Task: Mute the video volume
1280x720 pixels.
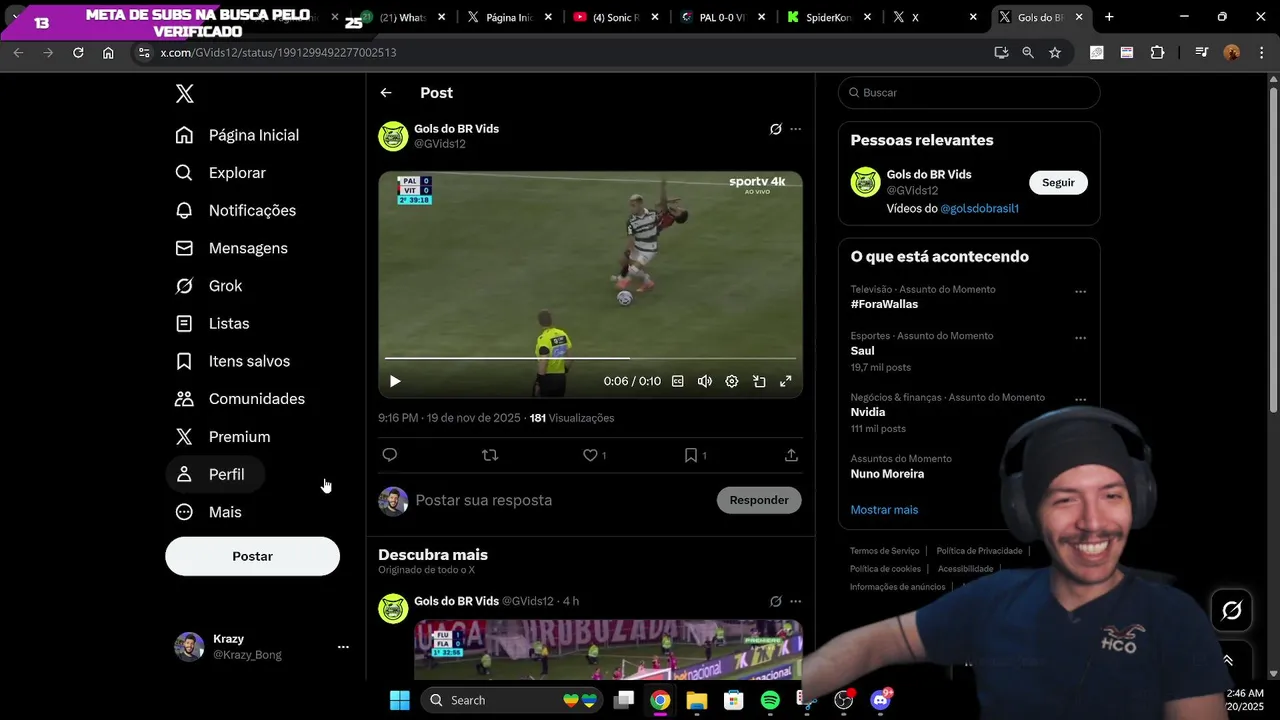Action: (705, 381)
